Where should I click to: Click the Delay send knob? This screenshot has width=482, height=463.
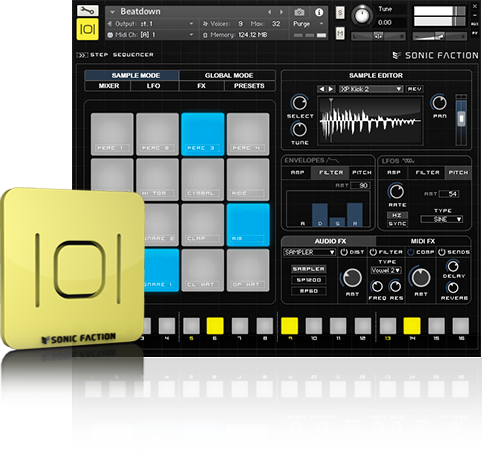(x=453, y=266)
